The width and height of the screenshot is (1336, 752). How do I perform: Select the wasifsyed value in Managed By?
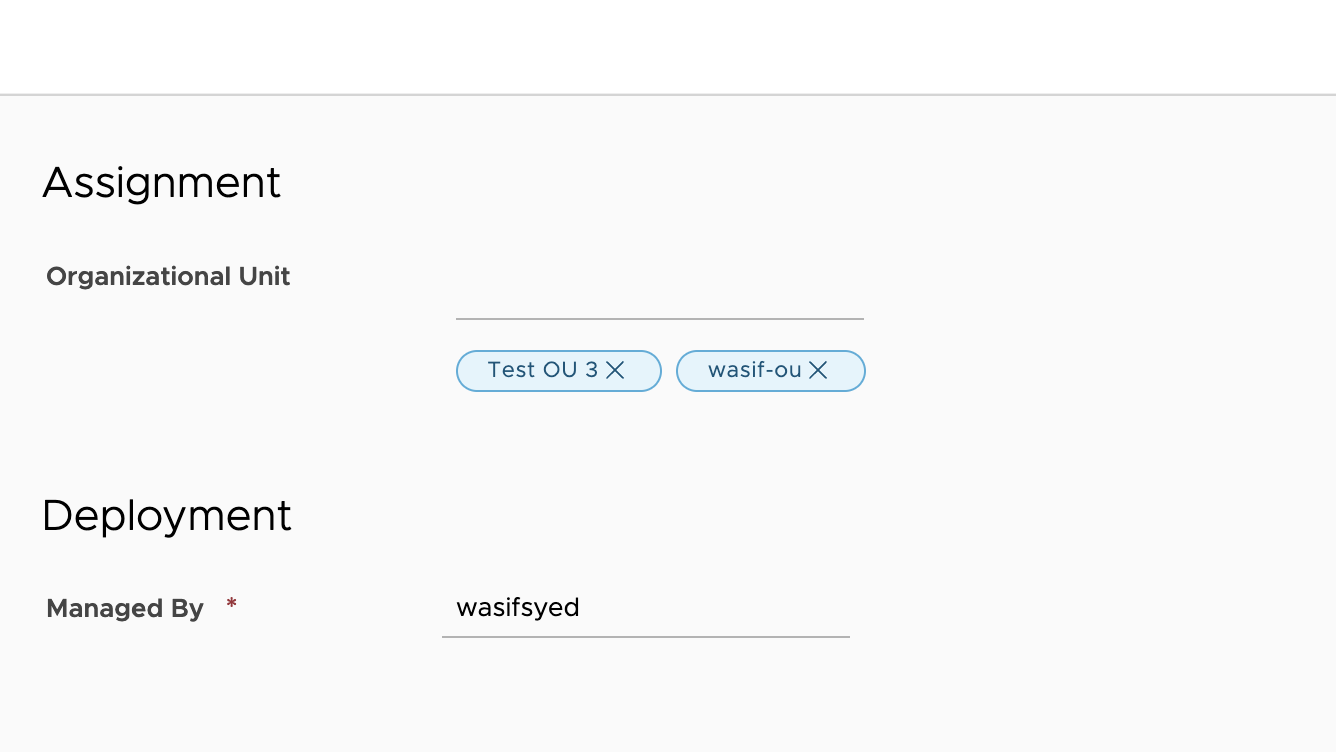(518, 607)
